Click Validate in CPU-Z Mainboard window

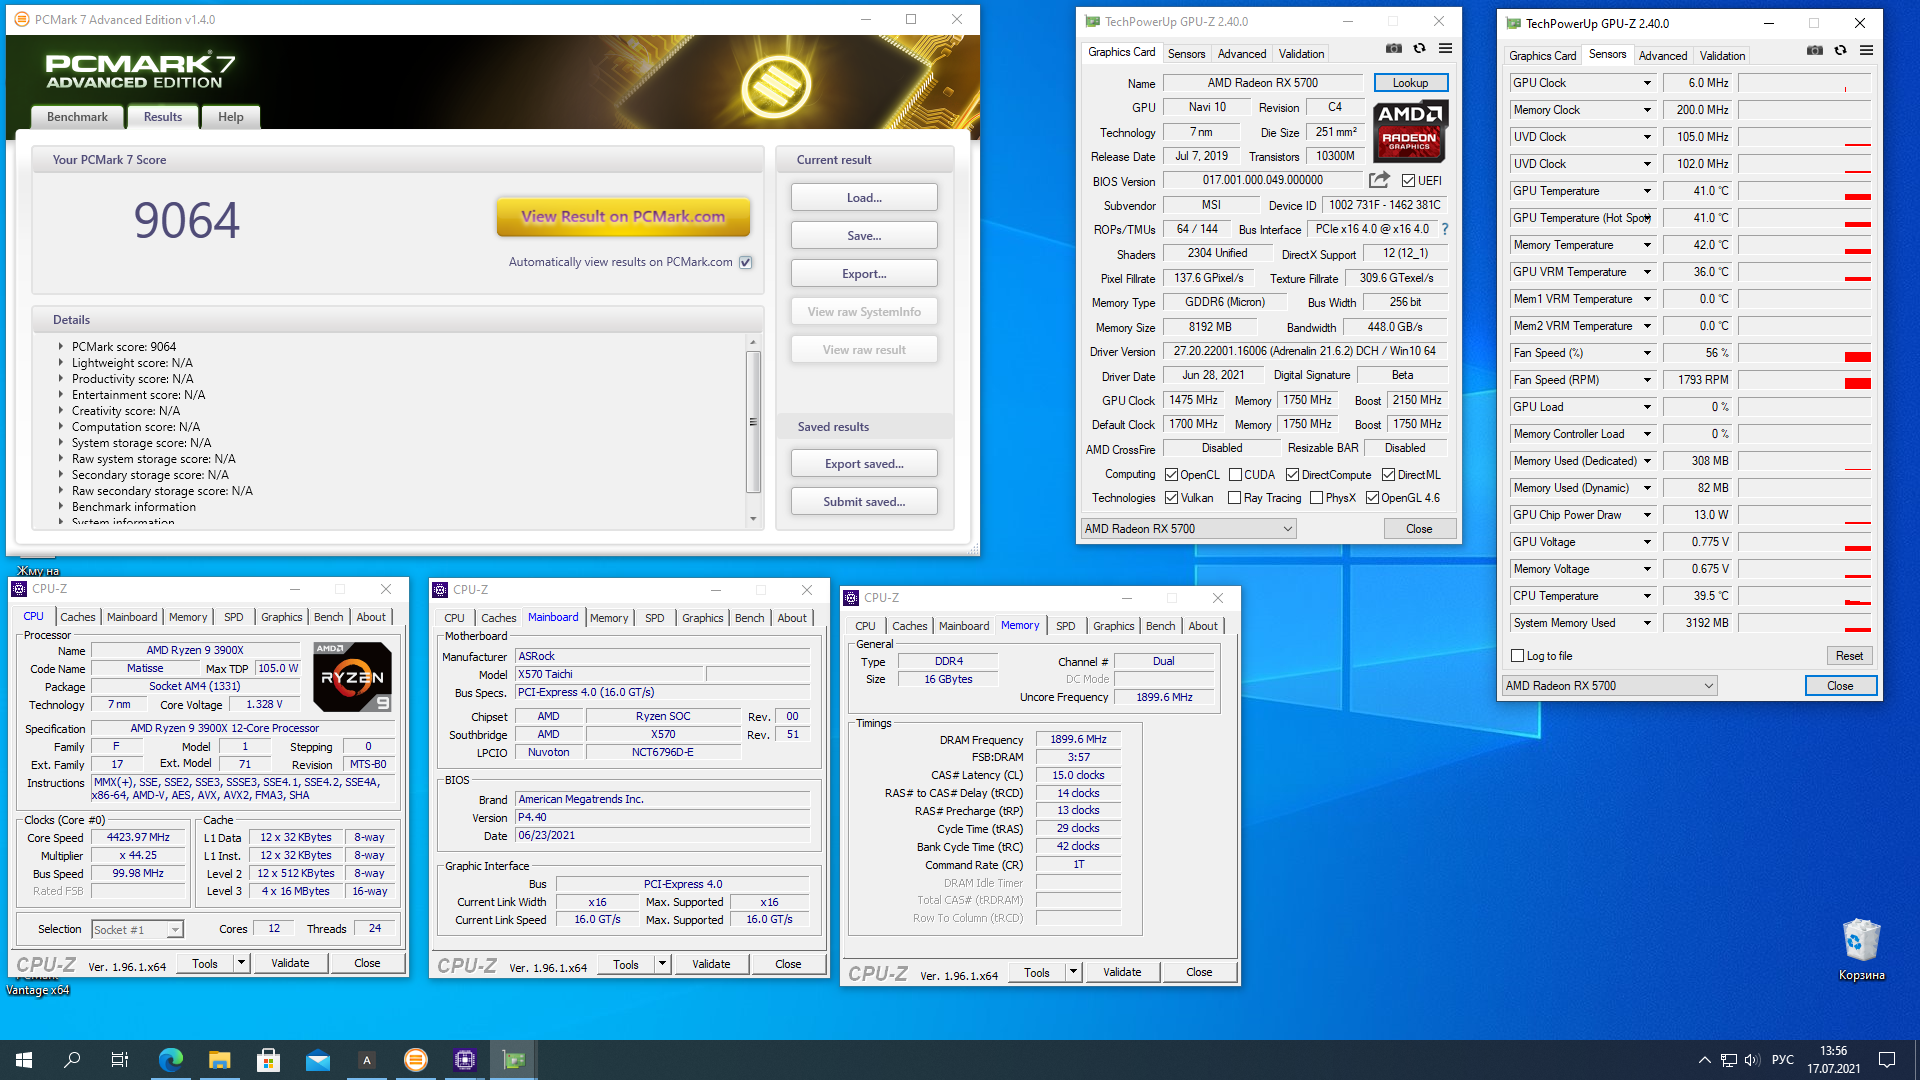711,964
